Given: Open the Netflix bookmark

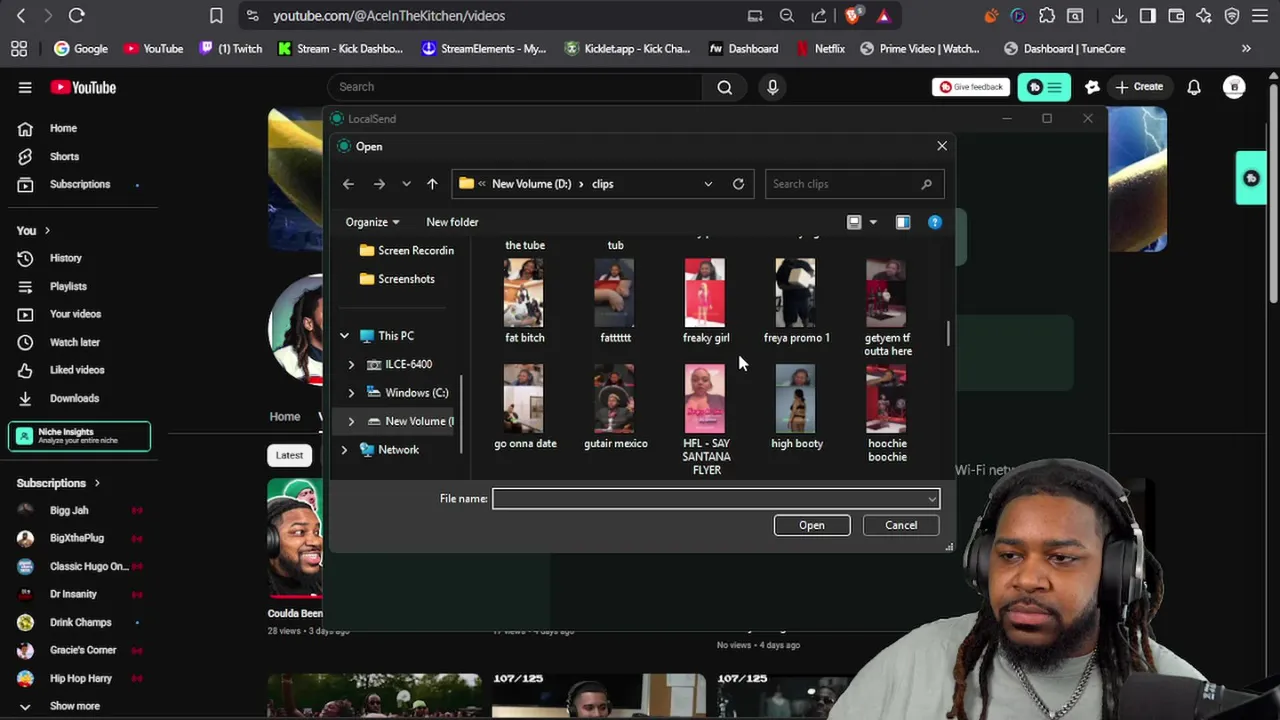Looking at the screenshot, I should coord(820,48).
